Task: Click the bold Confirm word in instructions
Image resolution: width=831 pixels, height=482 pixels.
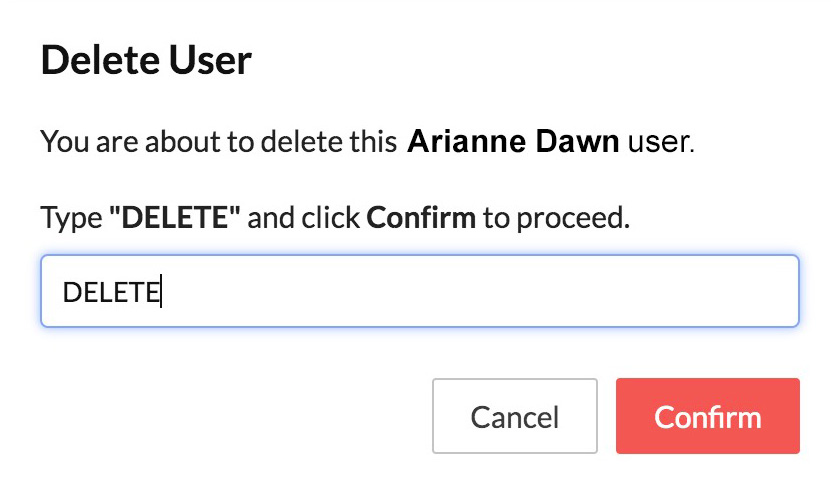Action: pyautogui.click(x=421, y=217)
